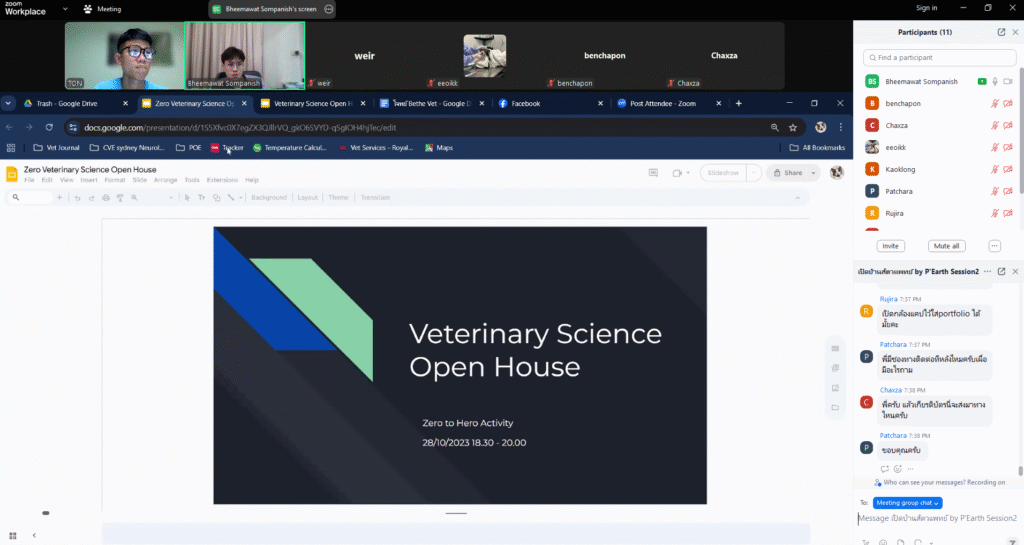
Task: Click Transition button in Slides toolbar
Action: [x=375, y=198]
